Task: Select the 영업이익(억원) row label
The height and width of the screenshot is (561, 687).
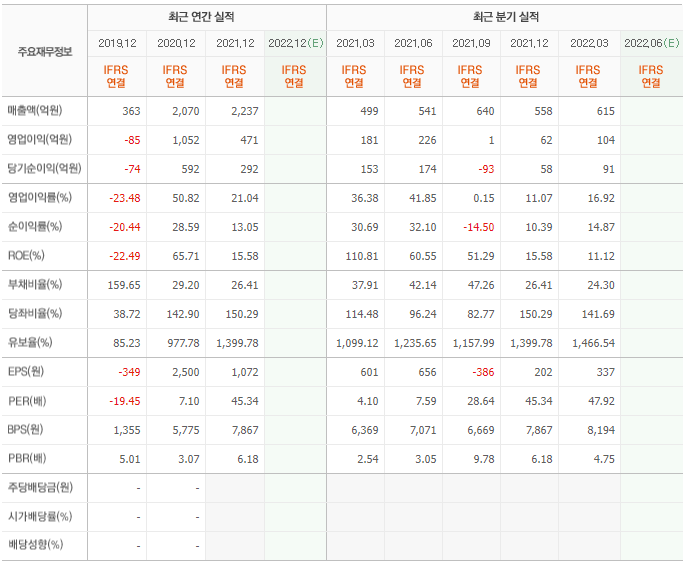Action: [x=39, y=139]
